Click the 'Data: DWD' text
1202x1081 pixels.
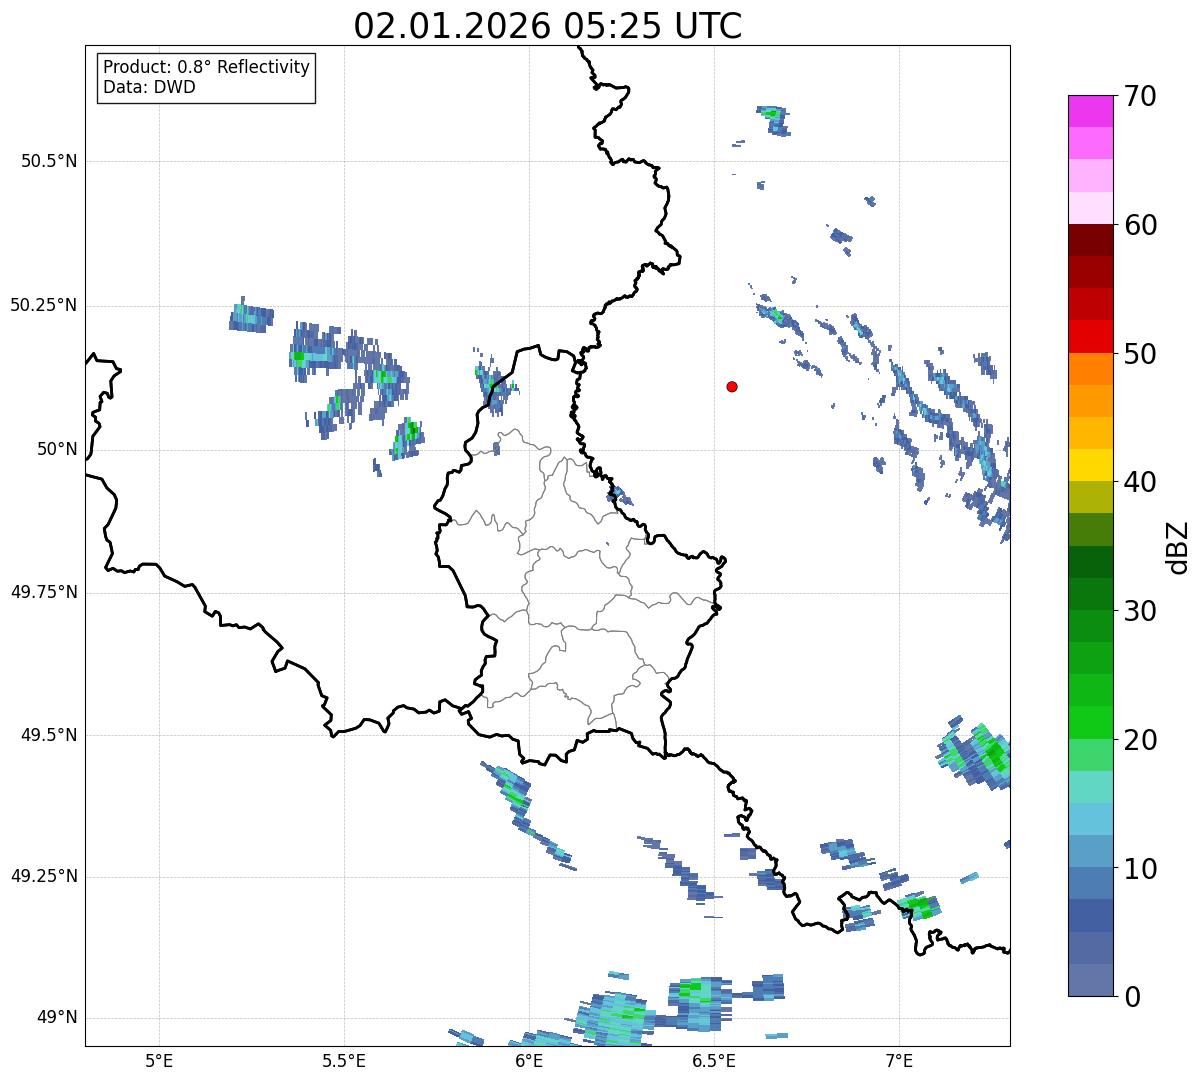[x=149, y=87]
